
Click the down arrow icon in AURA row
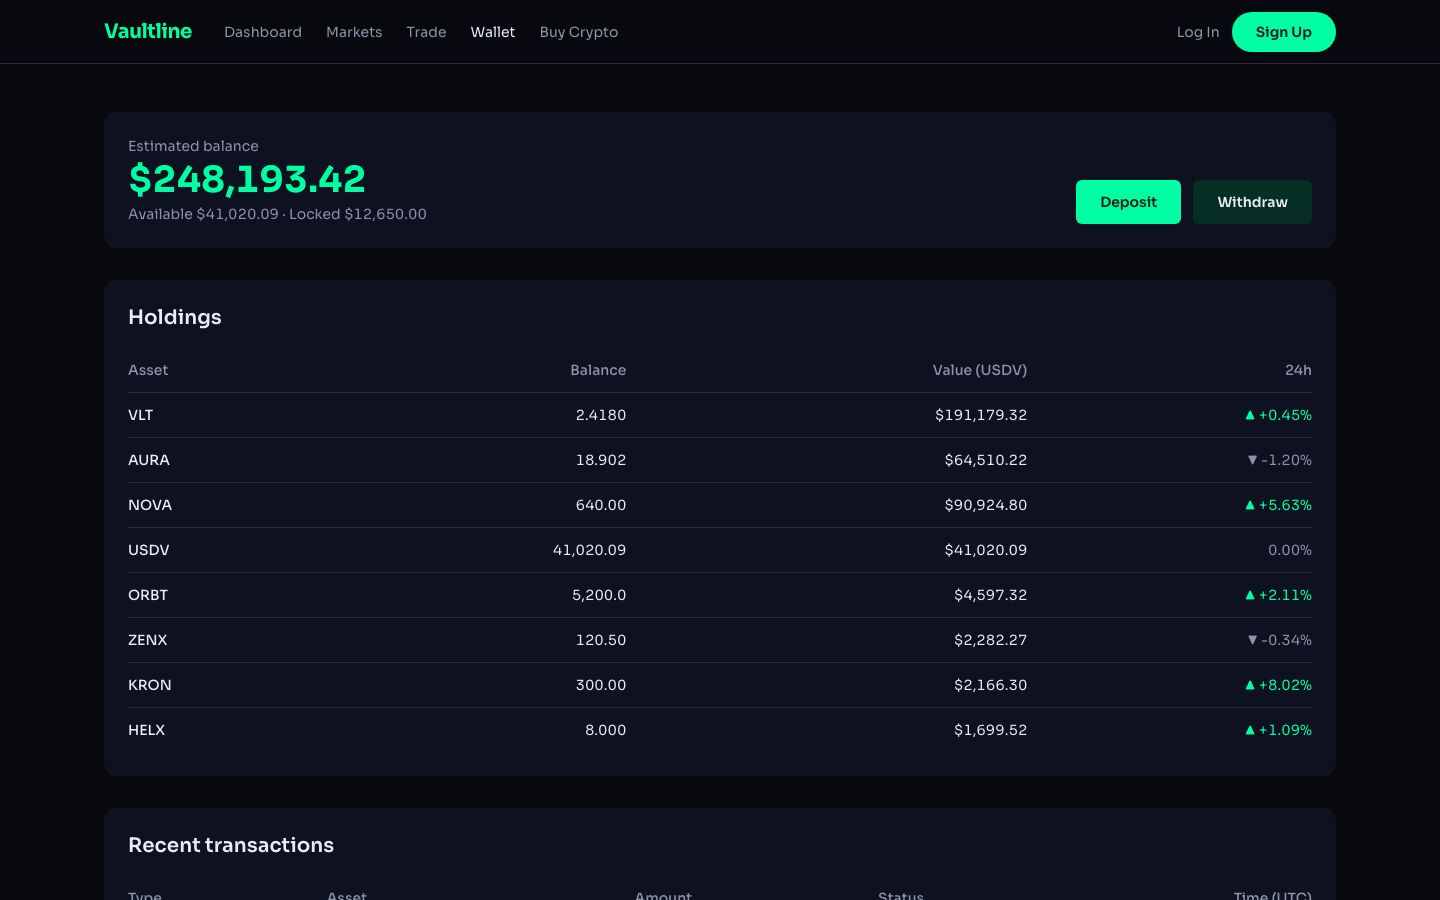tap(1252, 460)
